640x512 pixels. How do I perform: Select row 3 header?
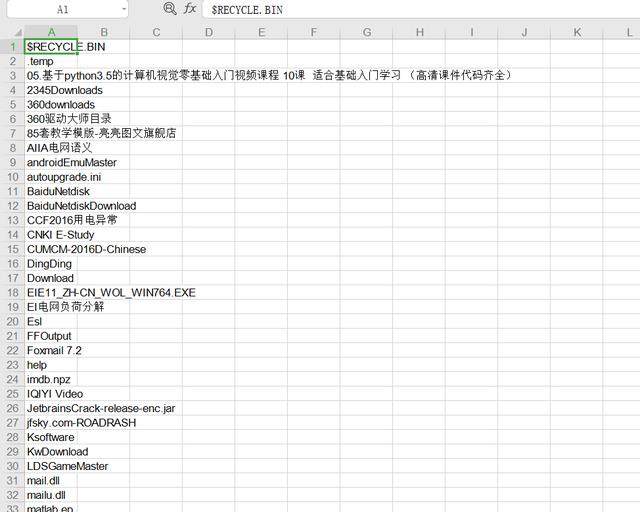(12, 76)
